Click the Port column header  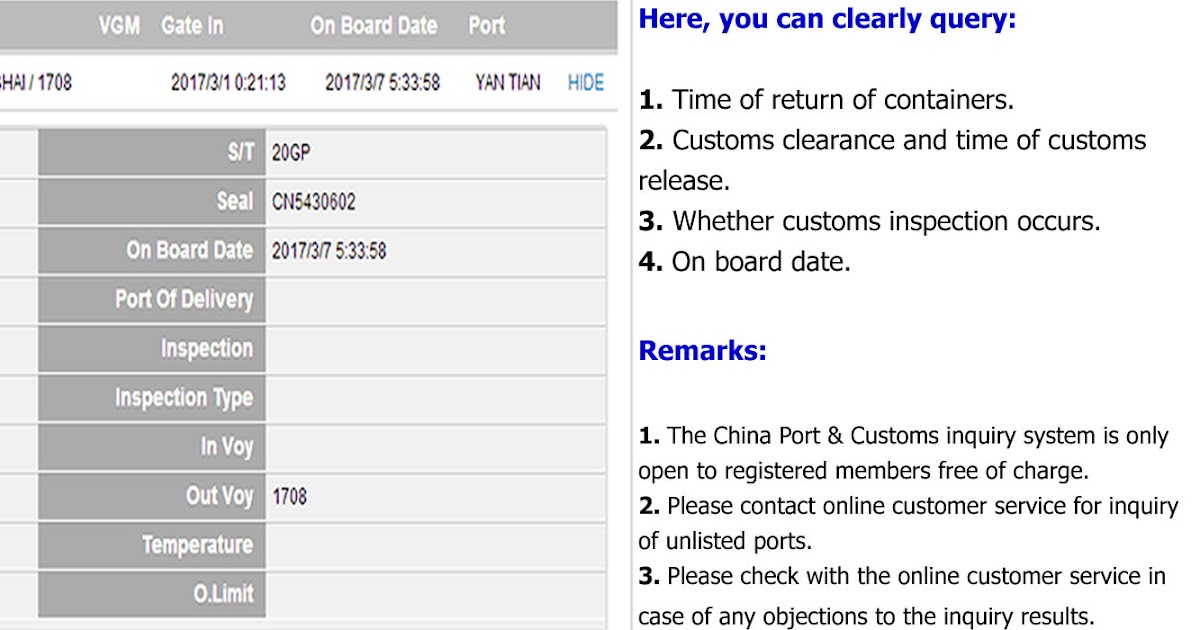click(x=486, y=26)
